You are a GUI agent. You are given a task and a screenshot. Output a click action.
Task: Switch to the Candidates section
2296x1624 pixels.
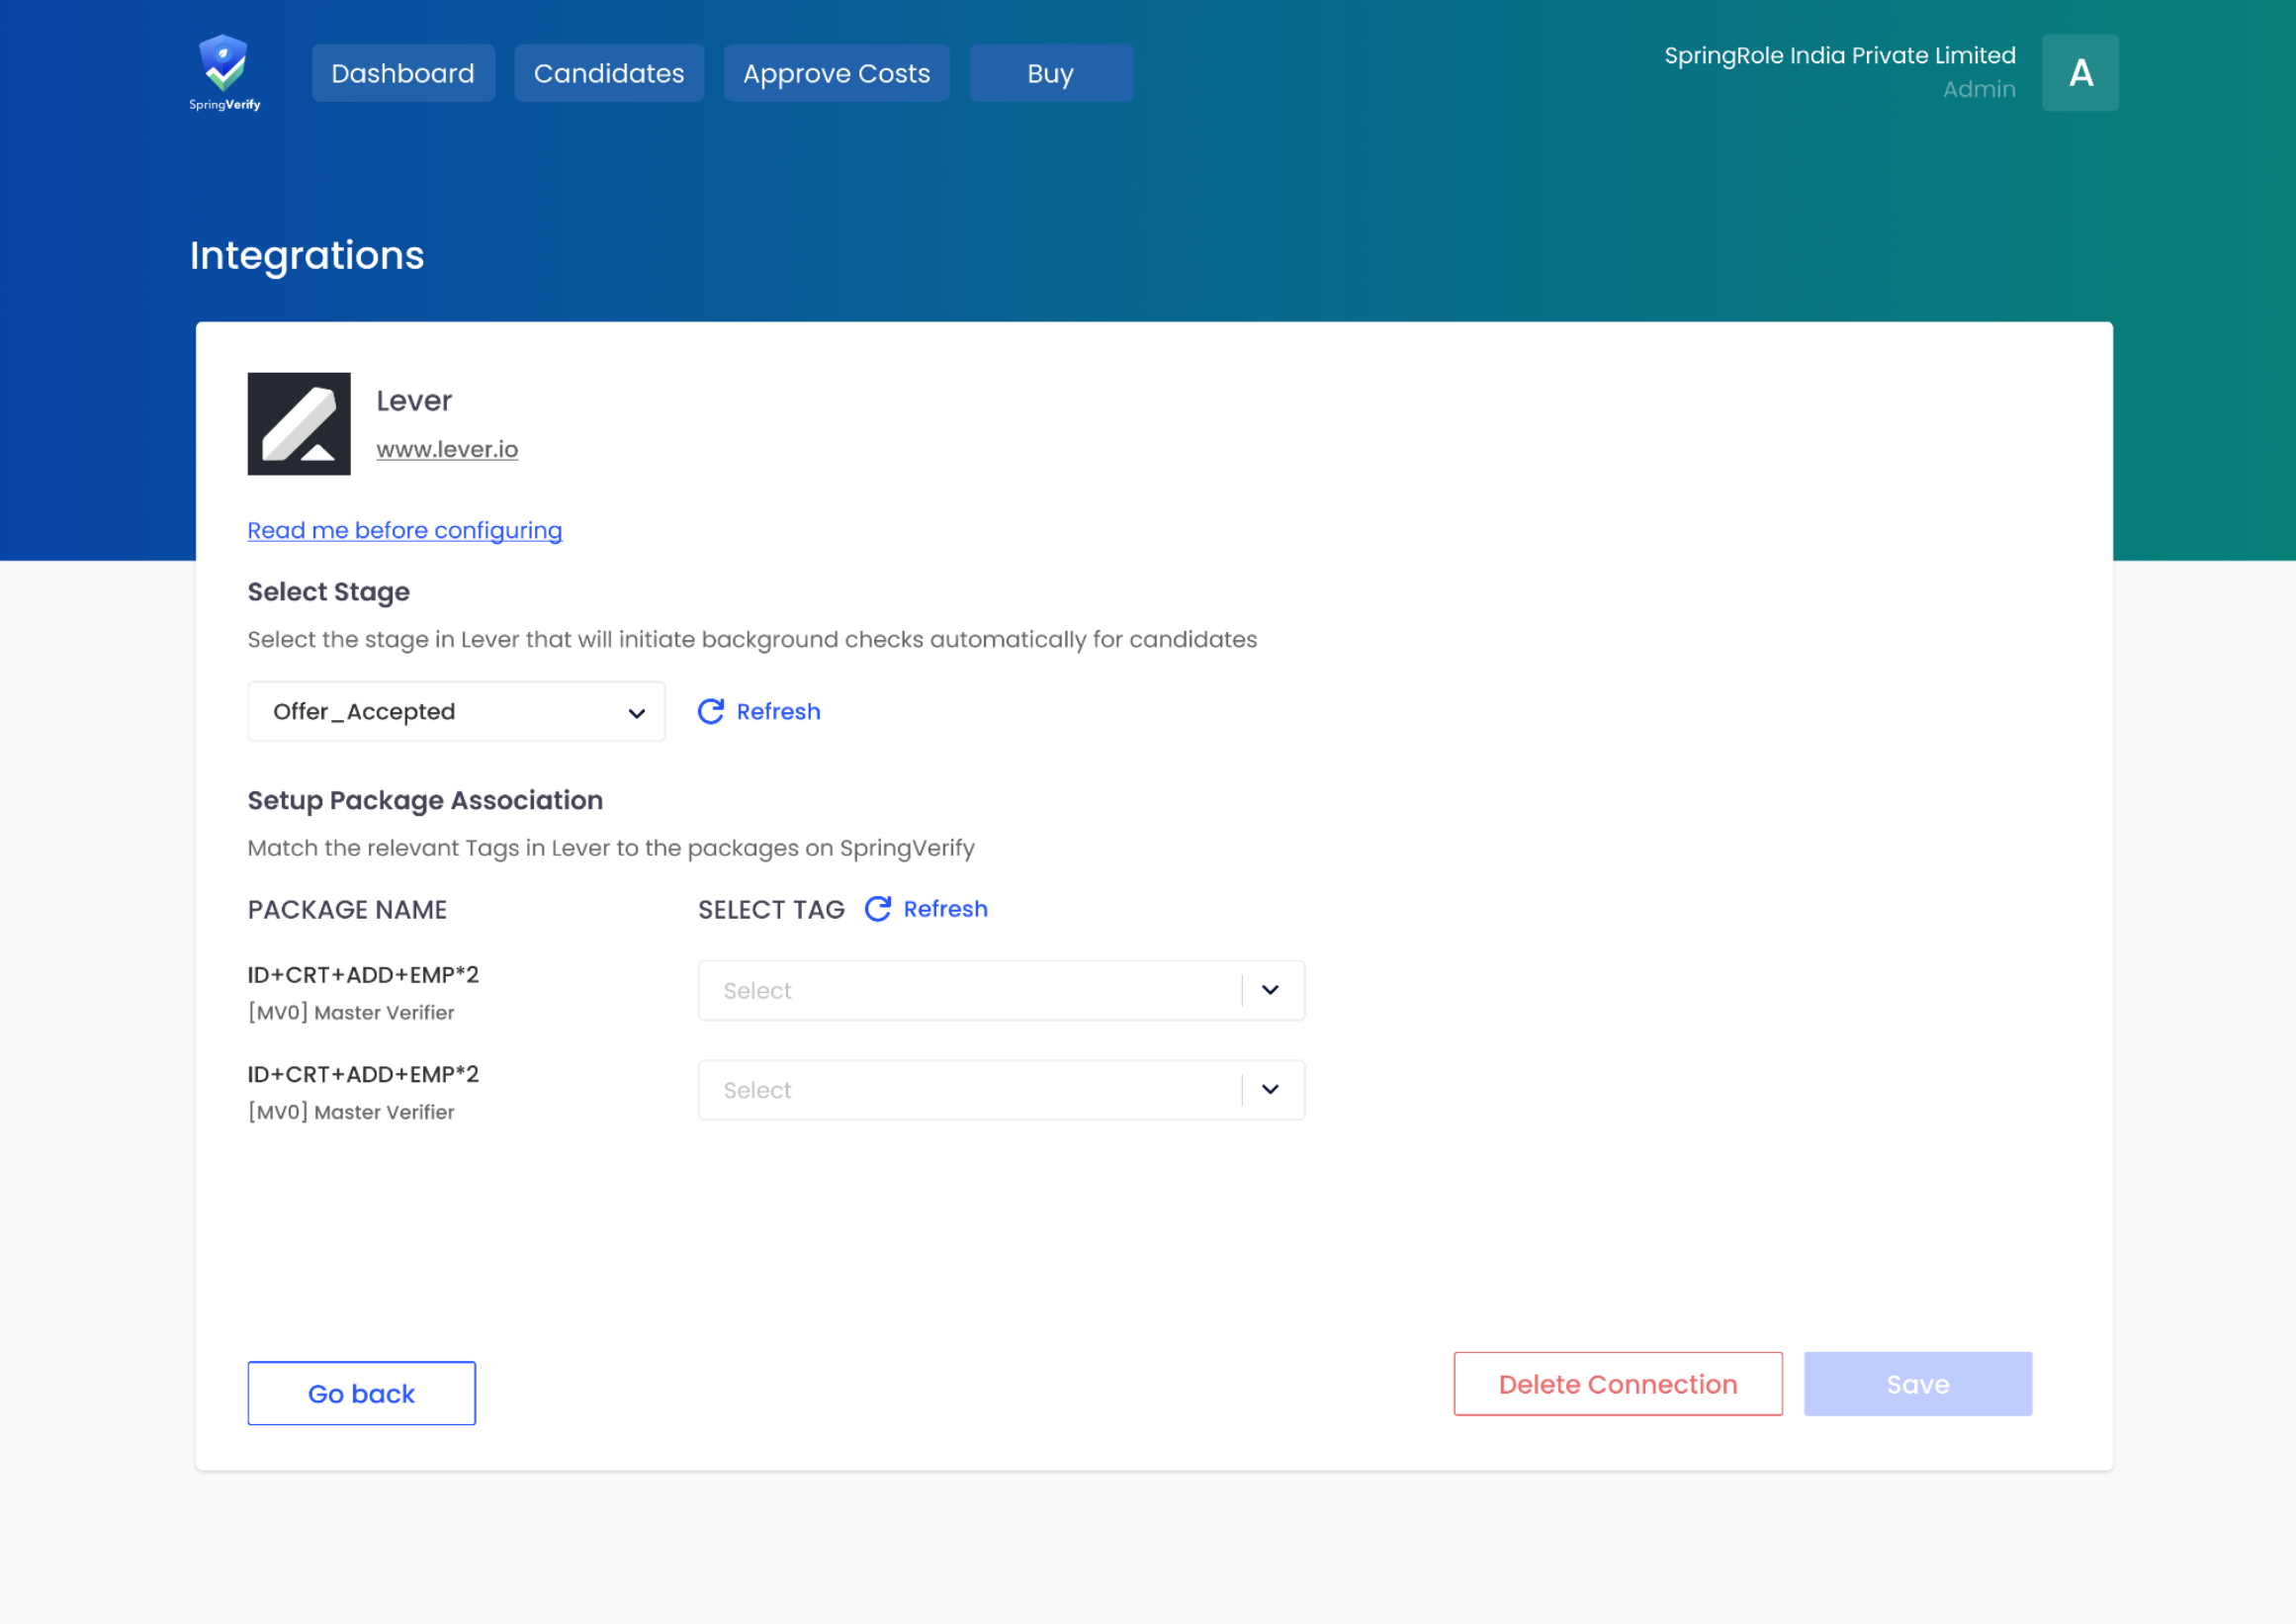point(609,72)
